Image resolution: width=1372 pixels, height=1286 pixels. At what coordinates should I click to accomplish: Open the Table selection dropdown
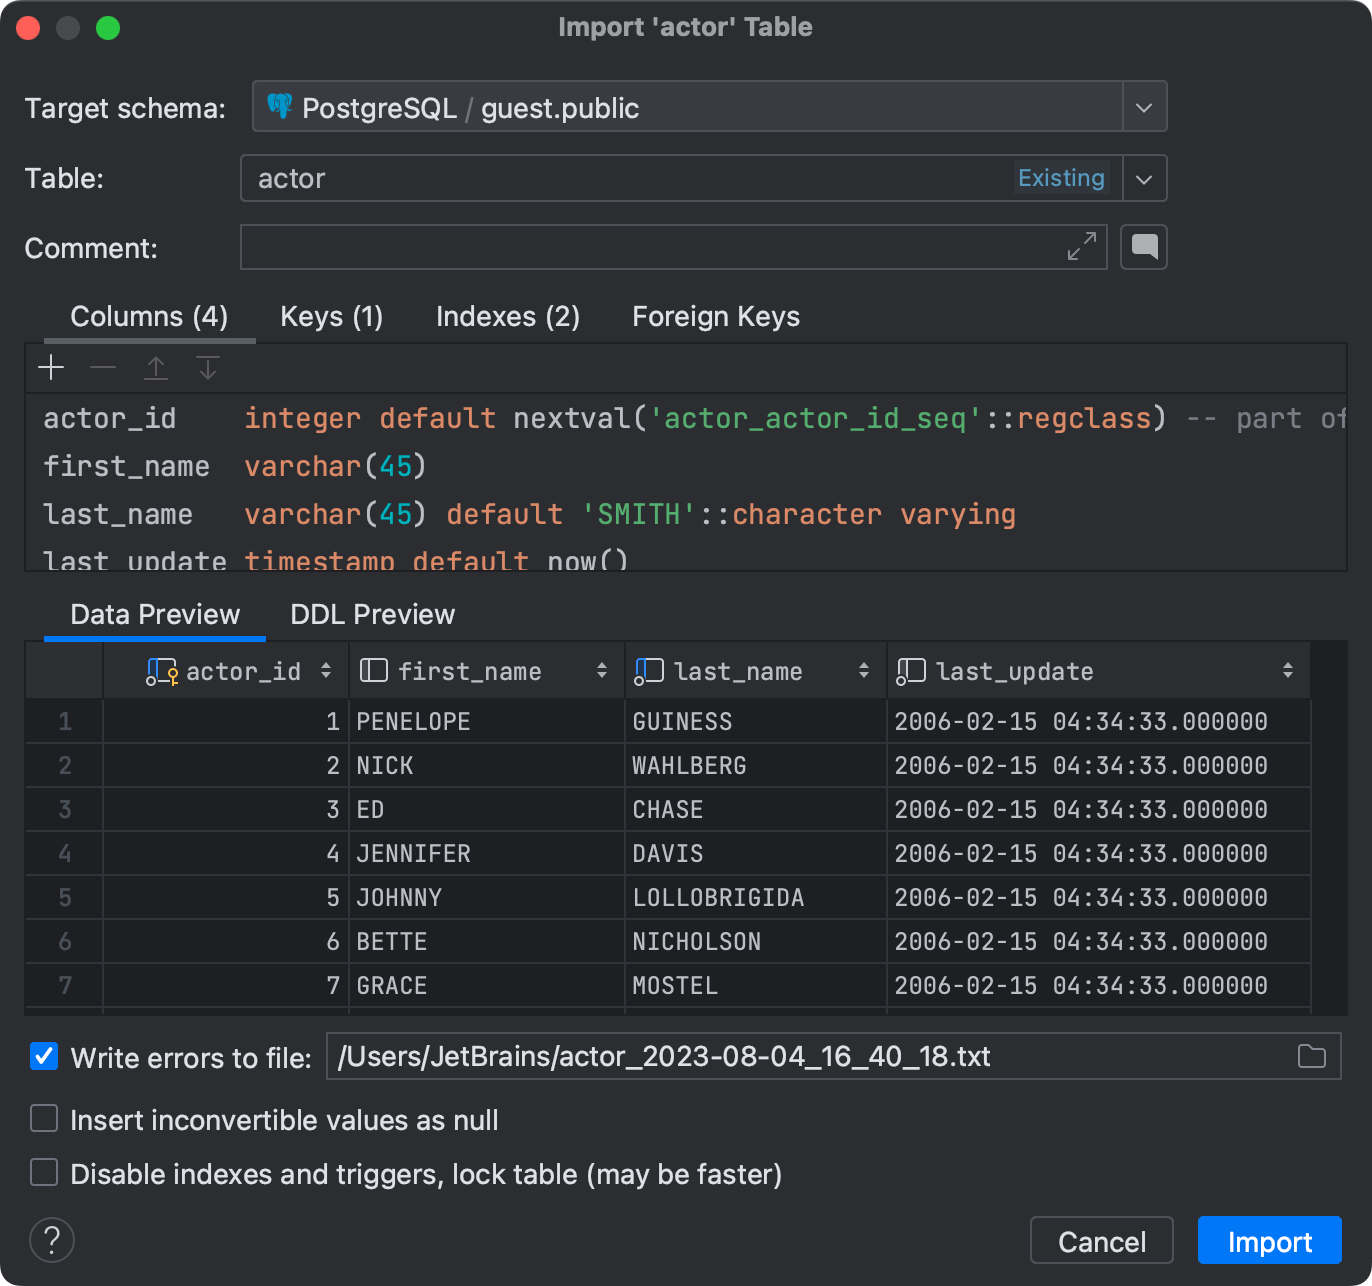point(1143,178)
